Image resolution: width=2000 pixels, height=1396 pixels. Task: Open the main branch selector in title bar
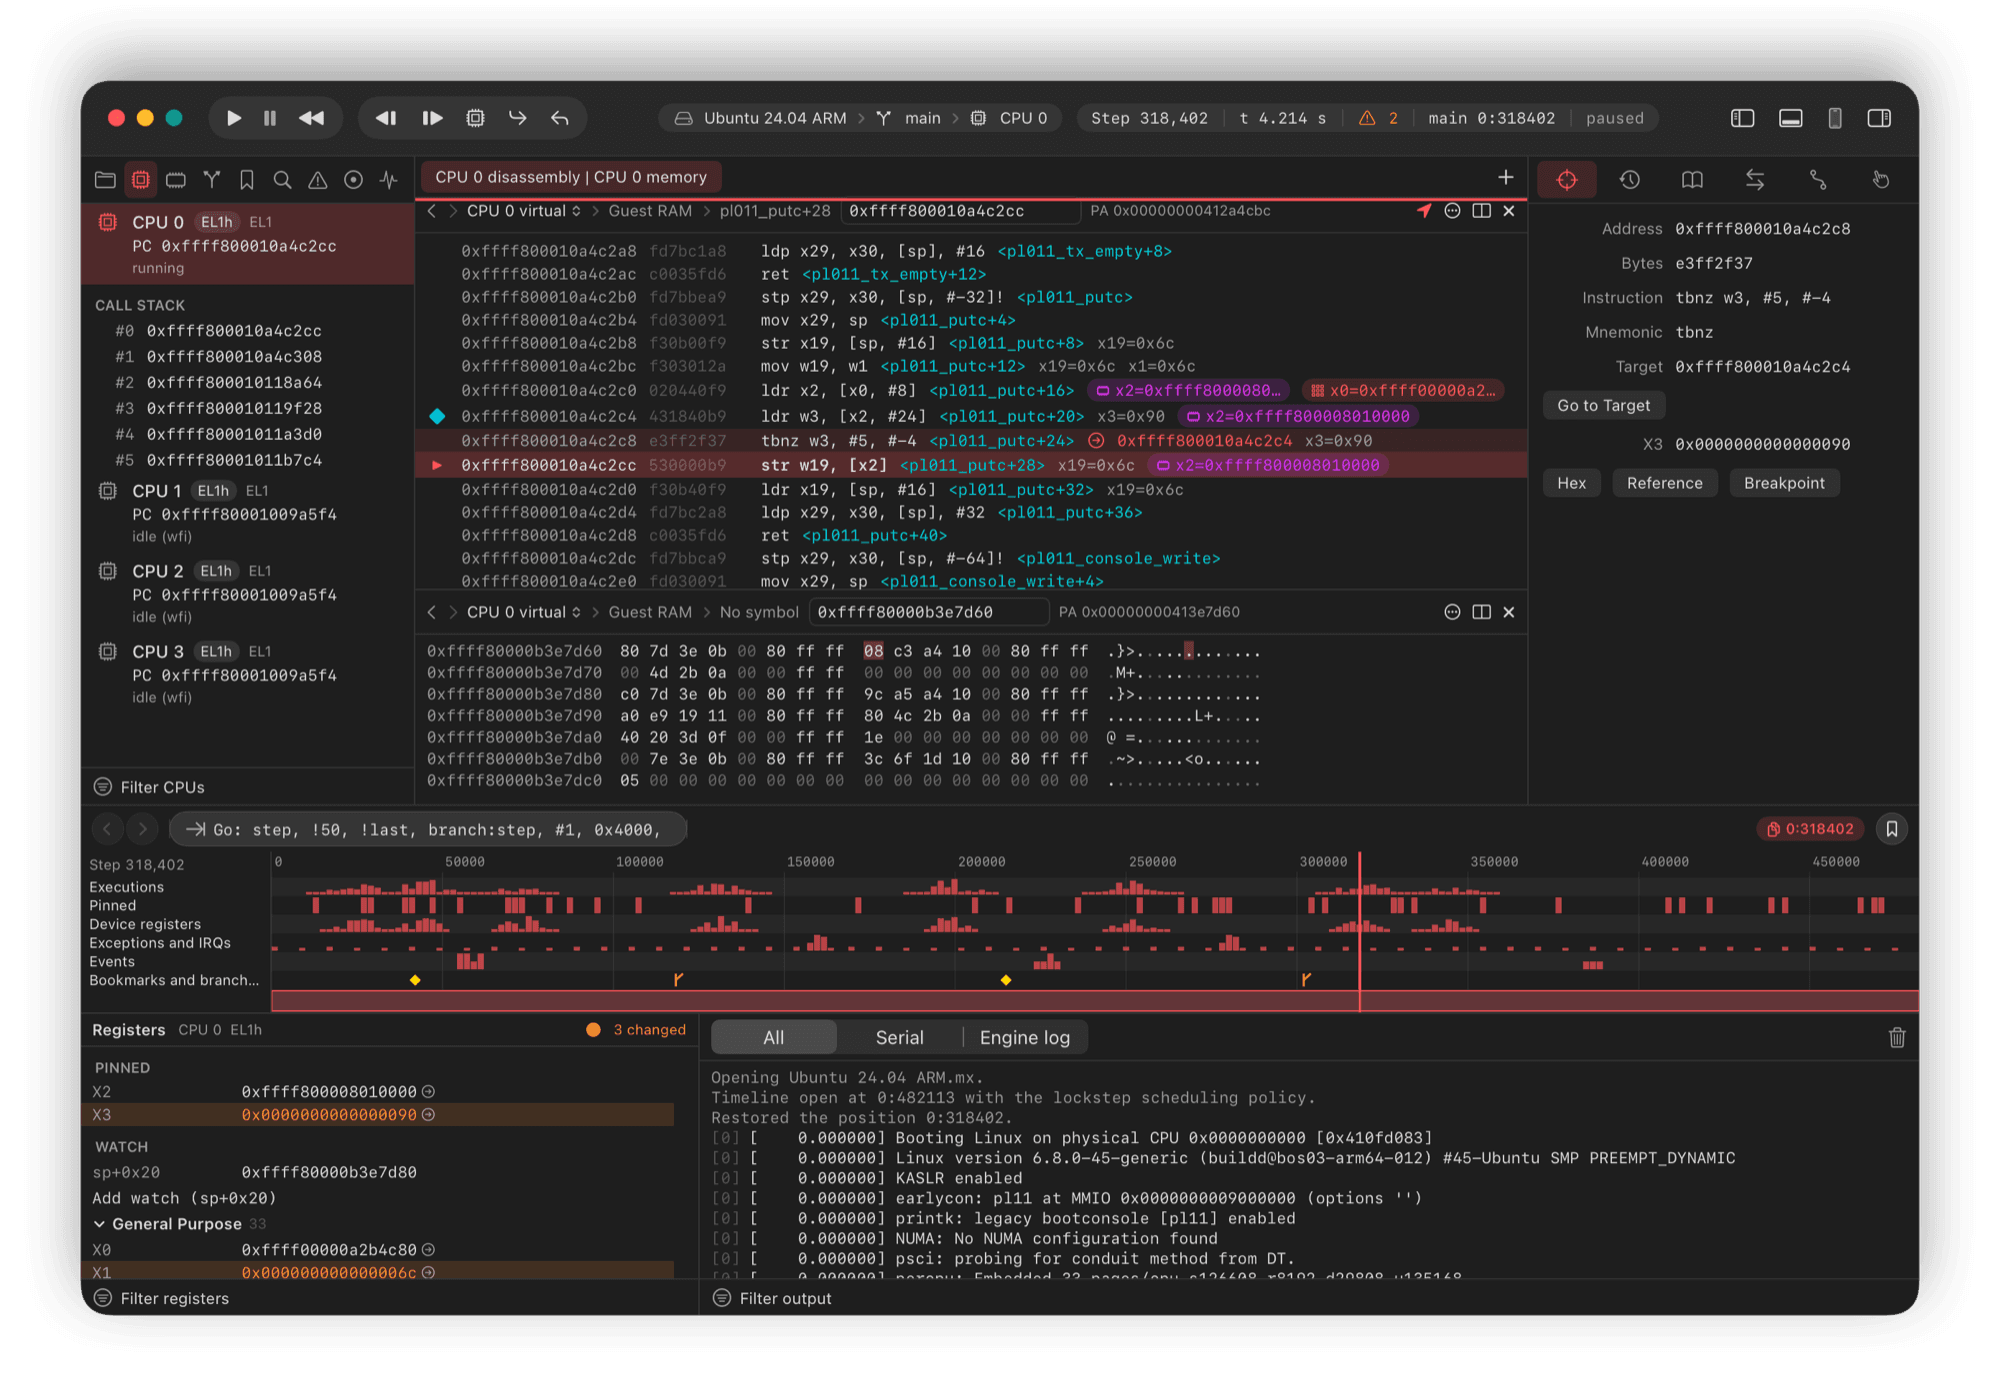pyautogui.click(x=910, y=118)
